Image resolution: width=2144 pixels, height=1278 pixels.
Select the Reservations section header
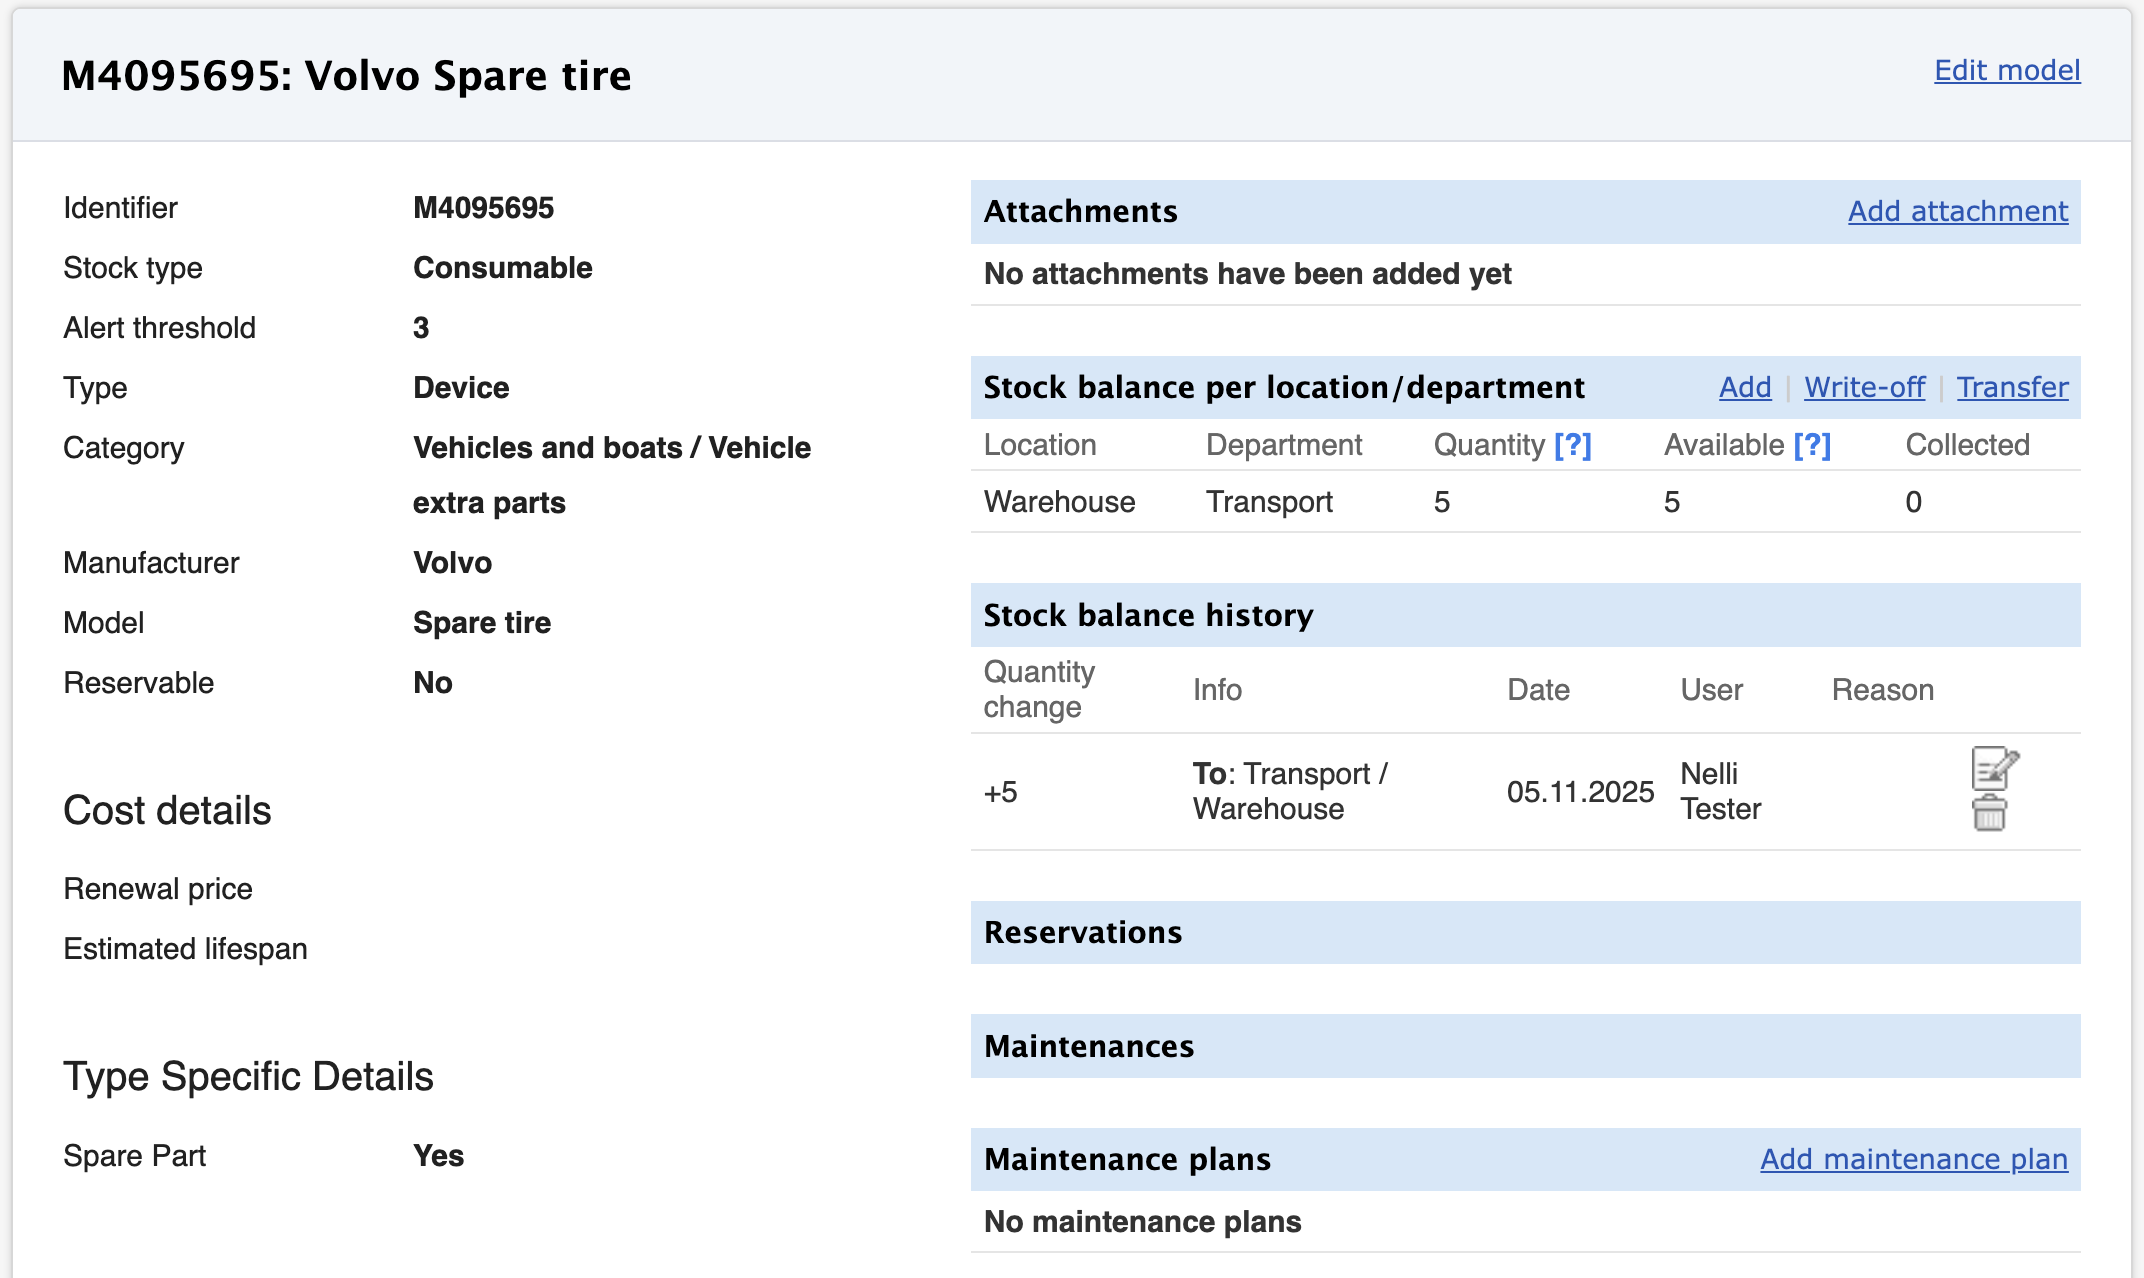point(1083,932)
